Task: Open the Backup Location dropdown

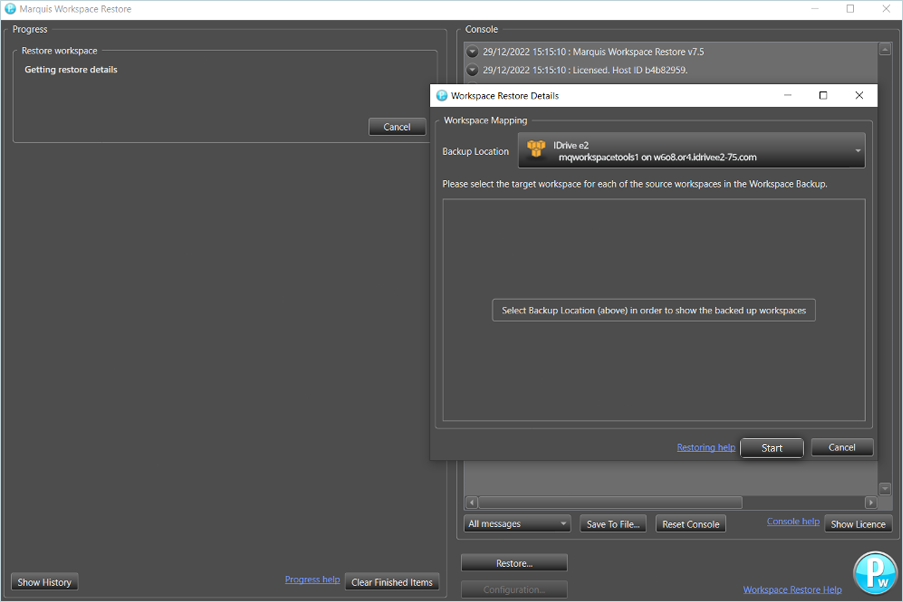Action: coord(691,151)
